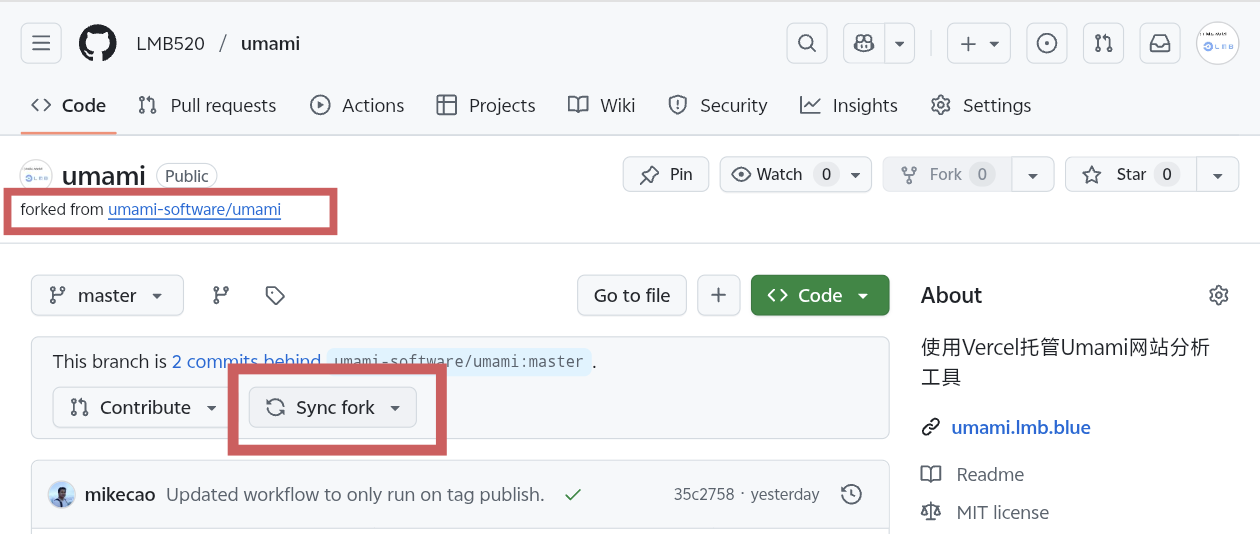Star the umami repository

pos(1131,174)
